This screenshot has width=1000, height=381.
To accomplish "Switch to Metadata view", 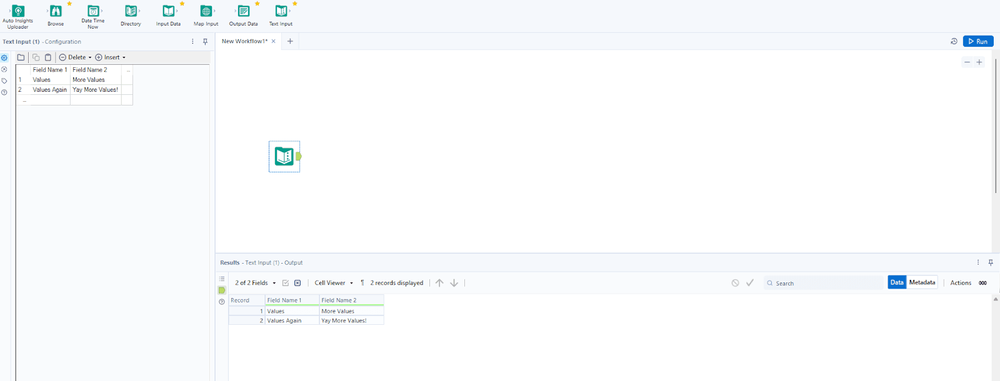I will click(922, 283).
